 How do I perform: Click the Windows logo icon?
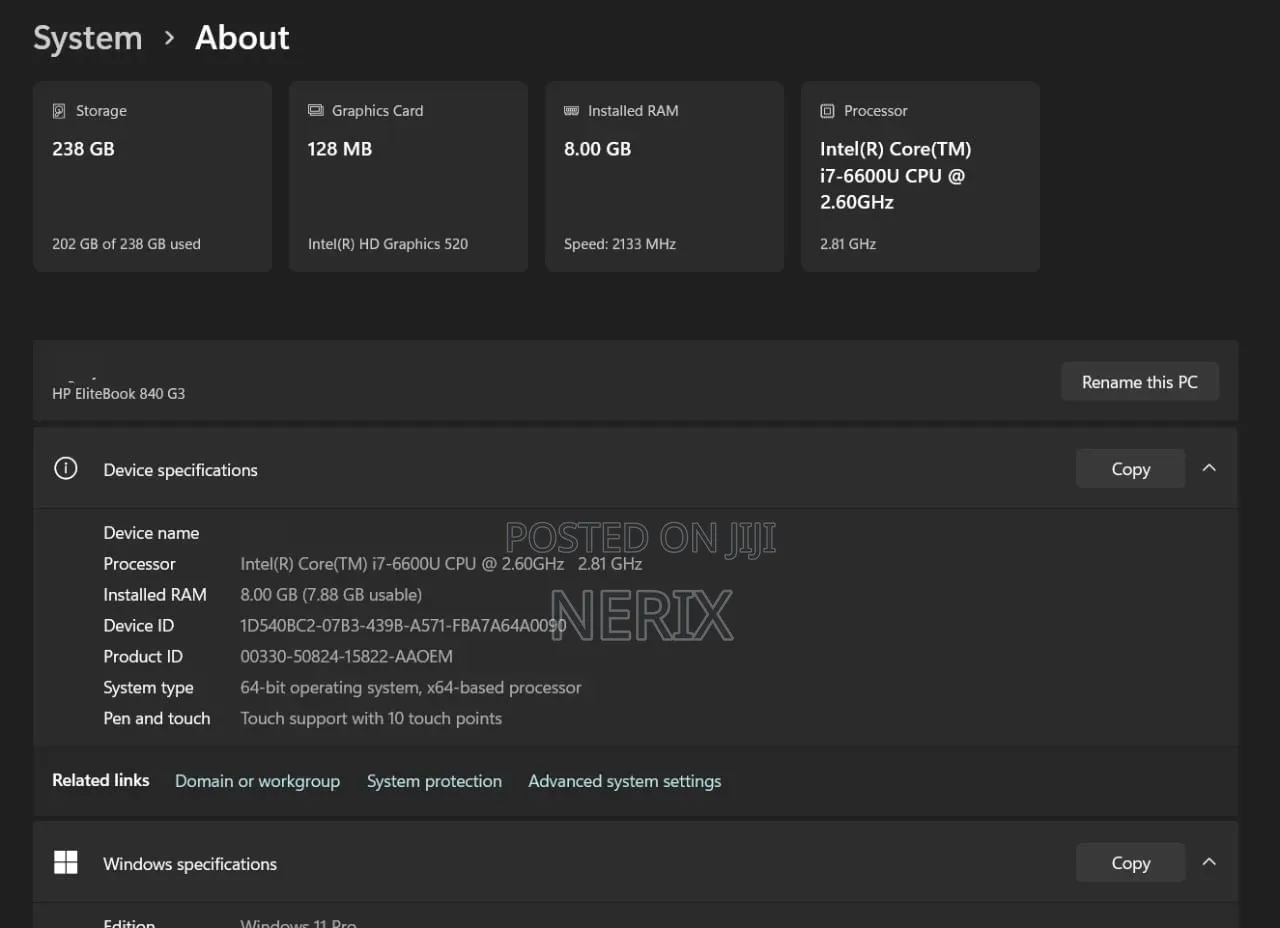point(65,862)
